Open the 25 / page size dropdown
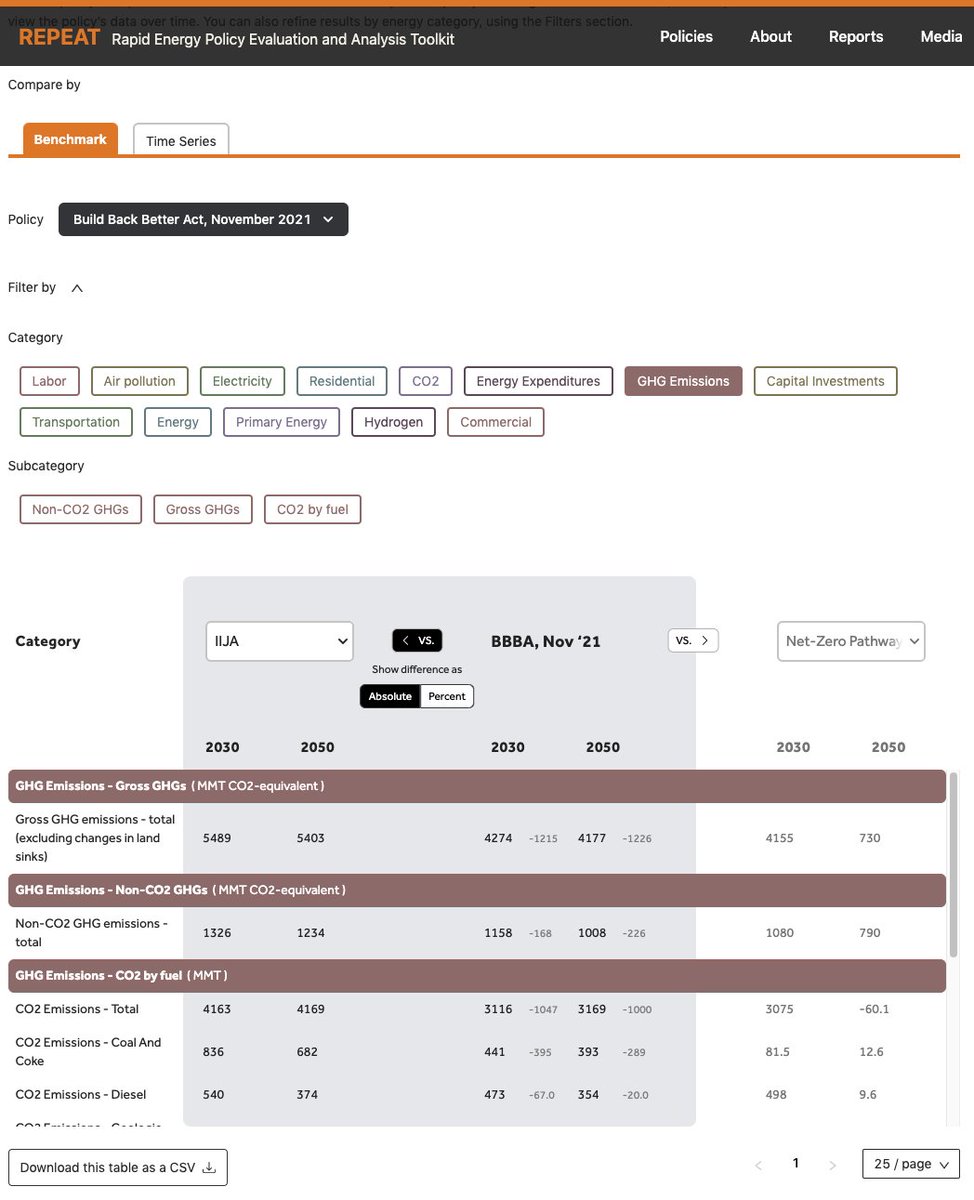974x1200 pixels. [911, 1164]
